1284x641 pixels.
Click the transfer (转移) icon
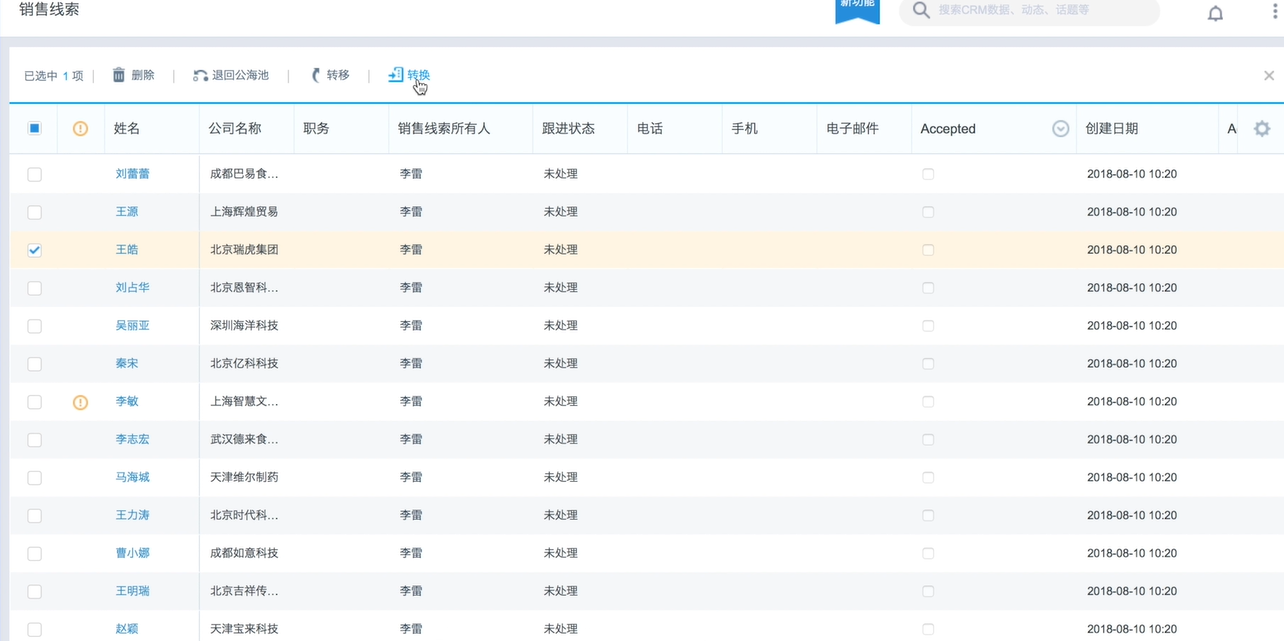316,75
